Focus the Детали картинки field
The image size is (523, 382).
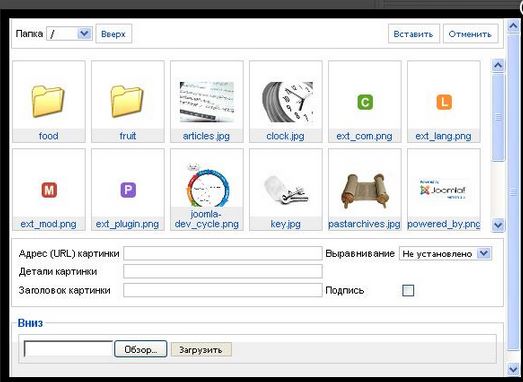pyautogui.click(x=223, y=272)
